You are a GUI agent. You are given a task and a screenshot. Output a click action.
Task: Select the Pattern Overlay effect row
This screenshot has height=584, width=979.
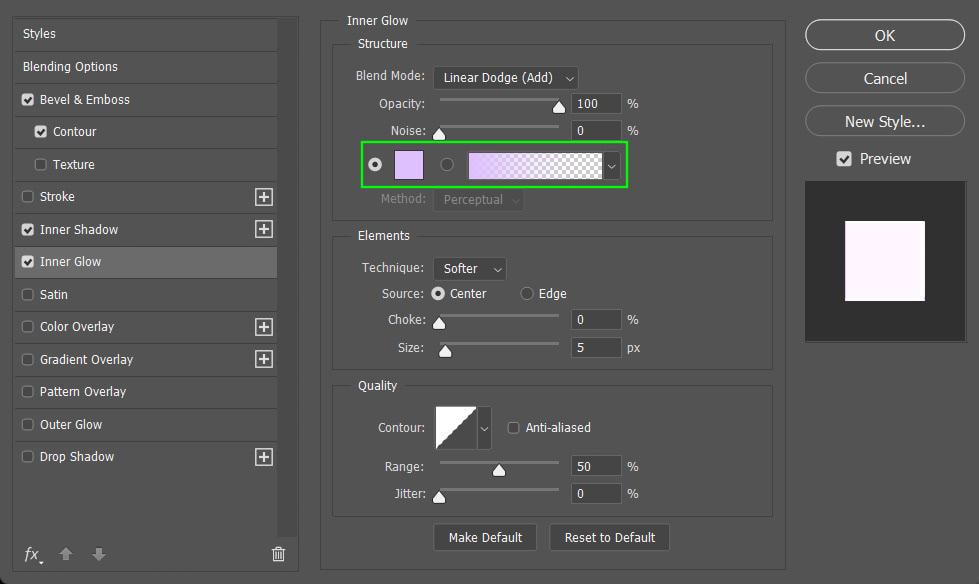click(x=145, y=392)
